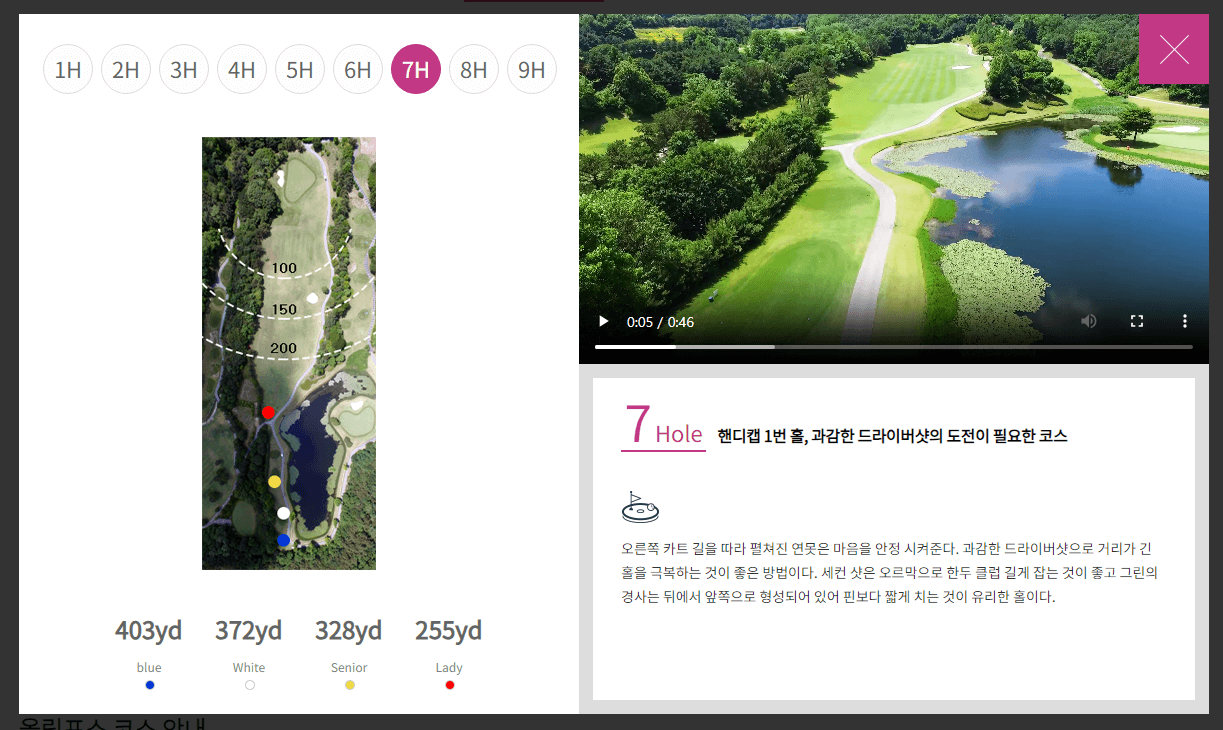
Task: Play the hole 7 flyover video
Action: 603,321
